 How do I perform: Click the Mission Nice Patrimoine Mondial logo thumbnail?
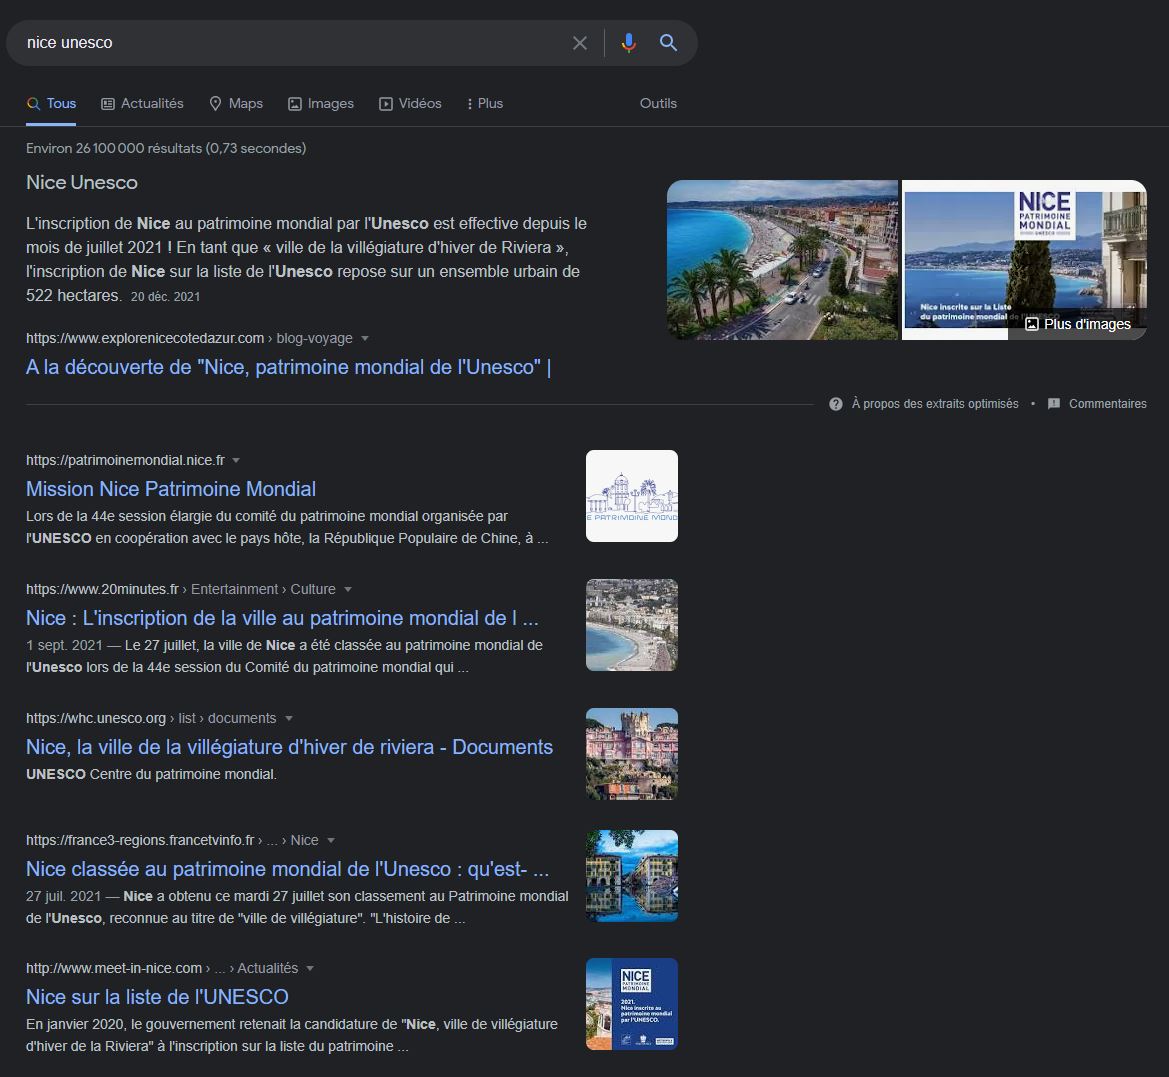pos(631,496)
